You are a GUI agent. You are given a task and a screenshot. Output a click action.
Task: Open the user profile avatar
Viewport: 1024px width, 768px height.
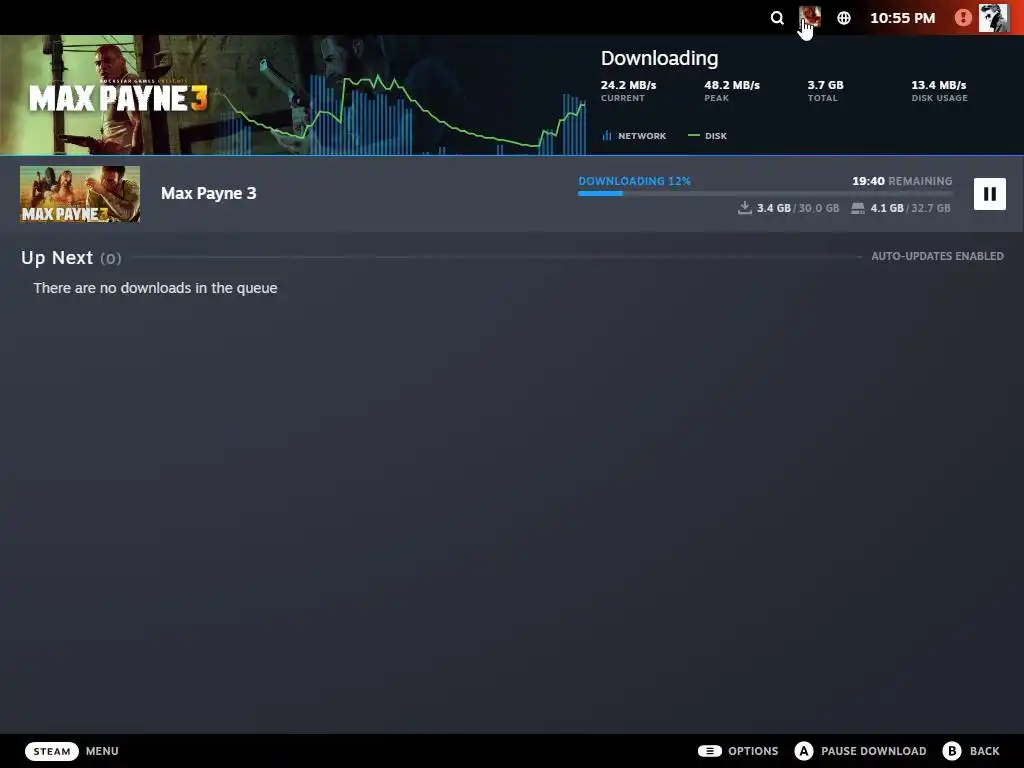pyautogui.click(x=993, y=18)
